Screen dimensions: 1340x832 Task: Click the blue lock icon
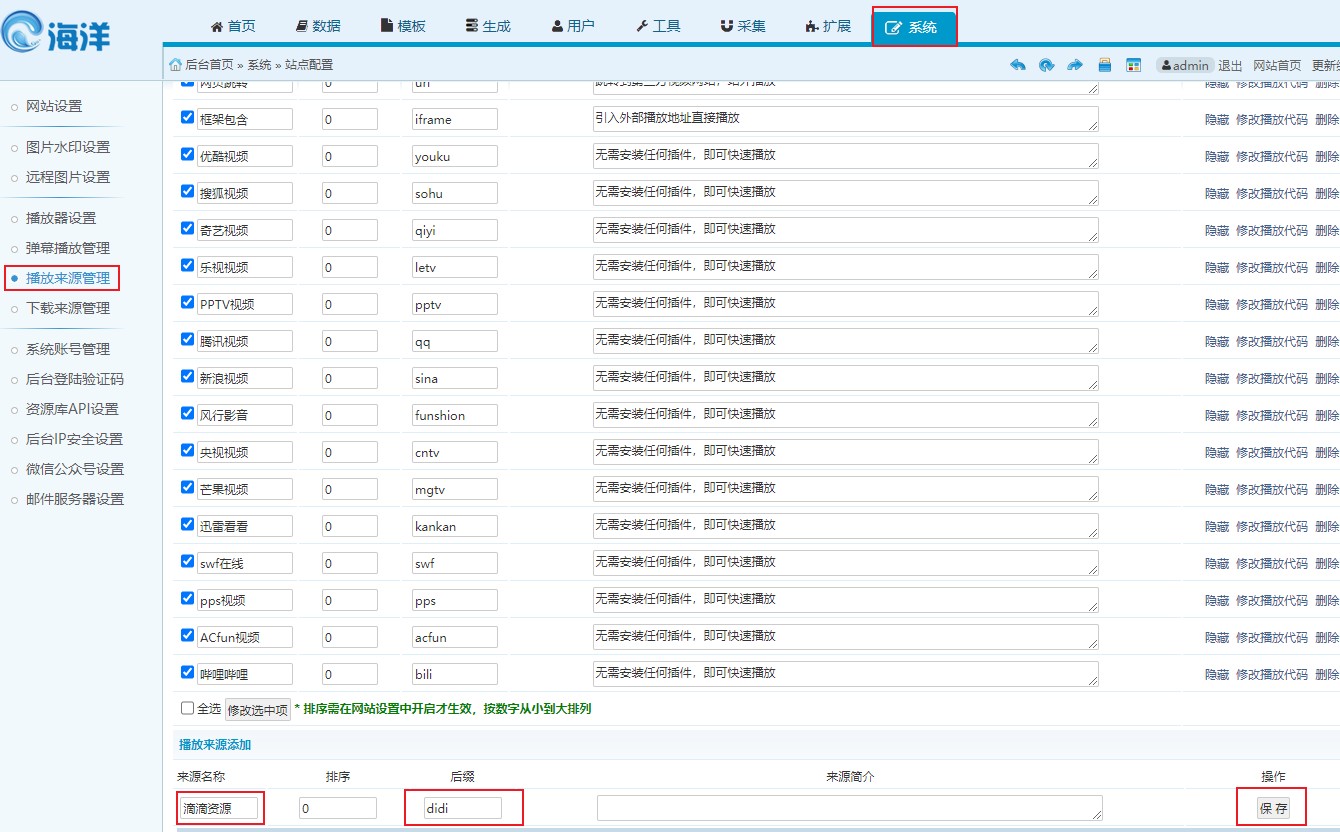point(1104,65)
